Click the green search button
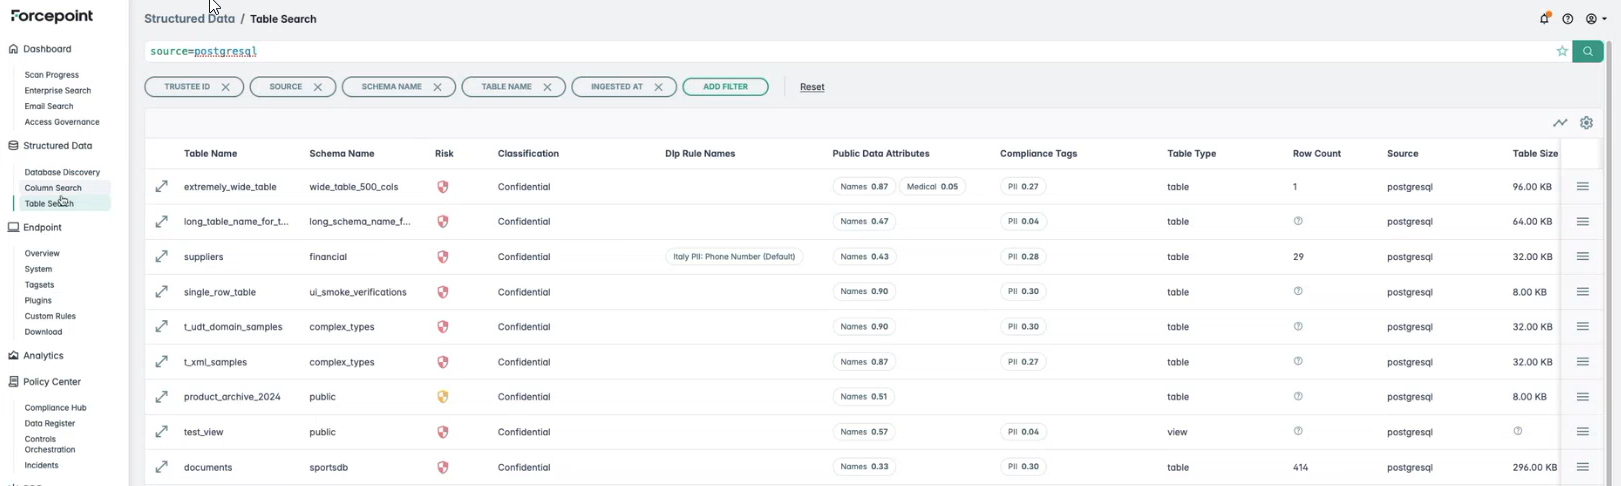The width and height of the screenshot is (1621, 486). click(x=1587, y=51)
